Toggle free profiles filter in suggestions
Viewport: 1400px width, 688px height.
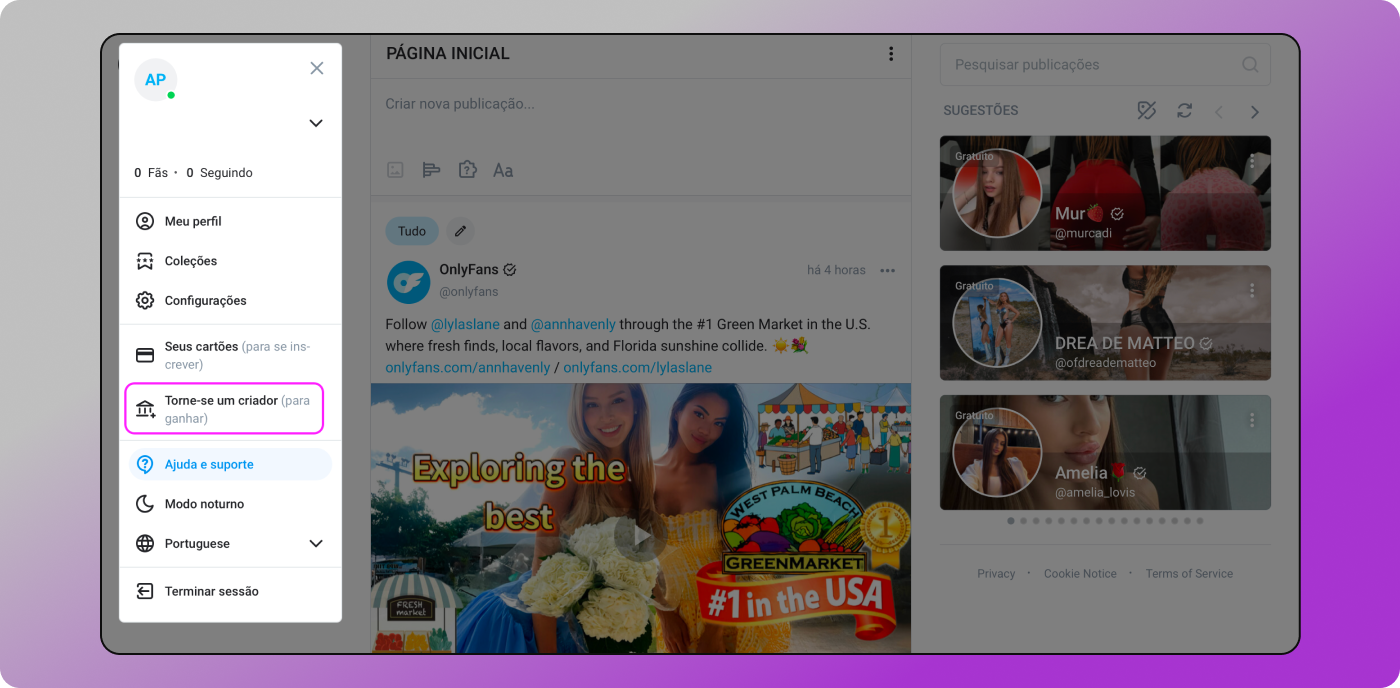[1146, 111]
